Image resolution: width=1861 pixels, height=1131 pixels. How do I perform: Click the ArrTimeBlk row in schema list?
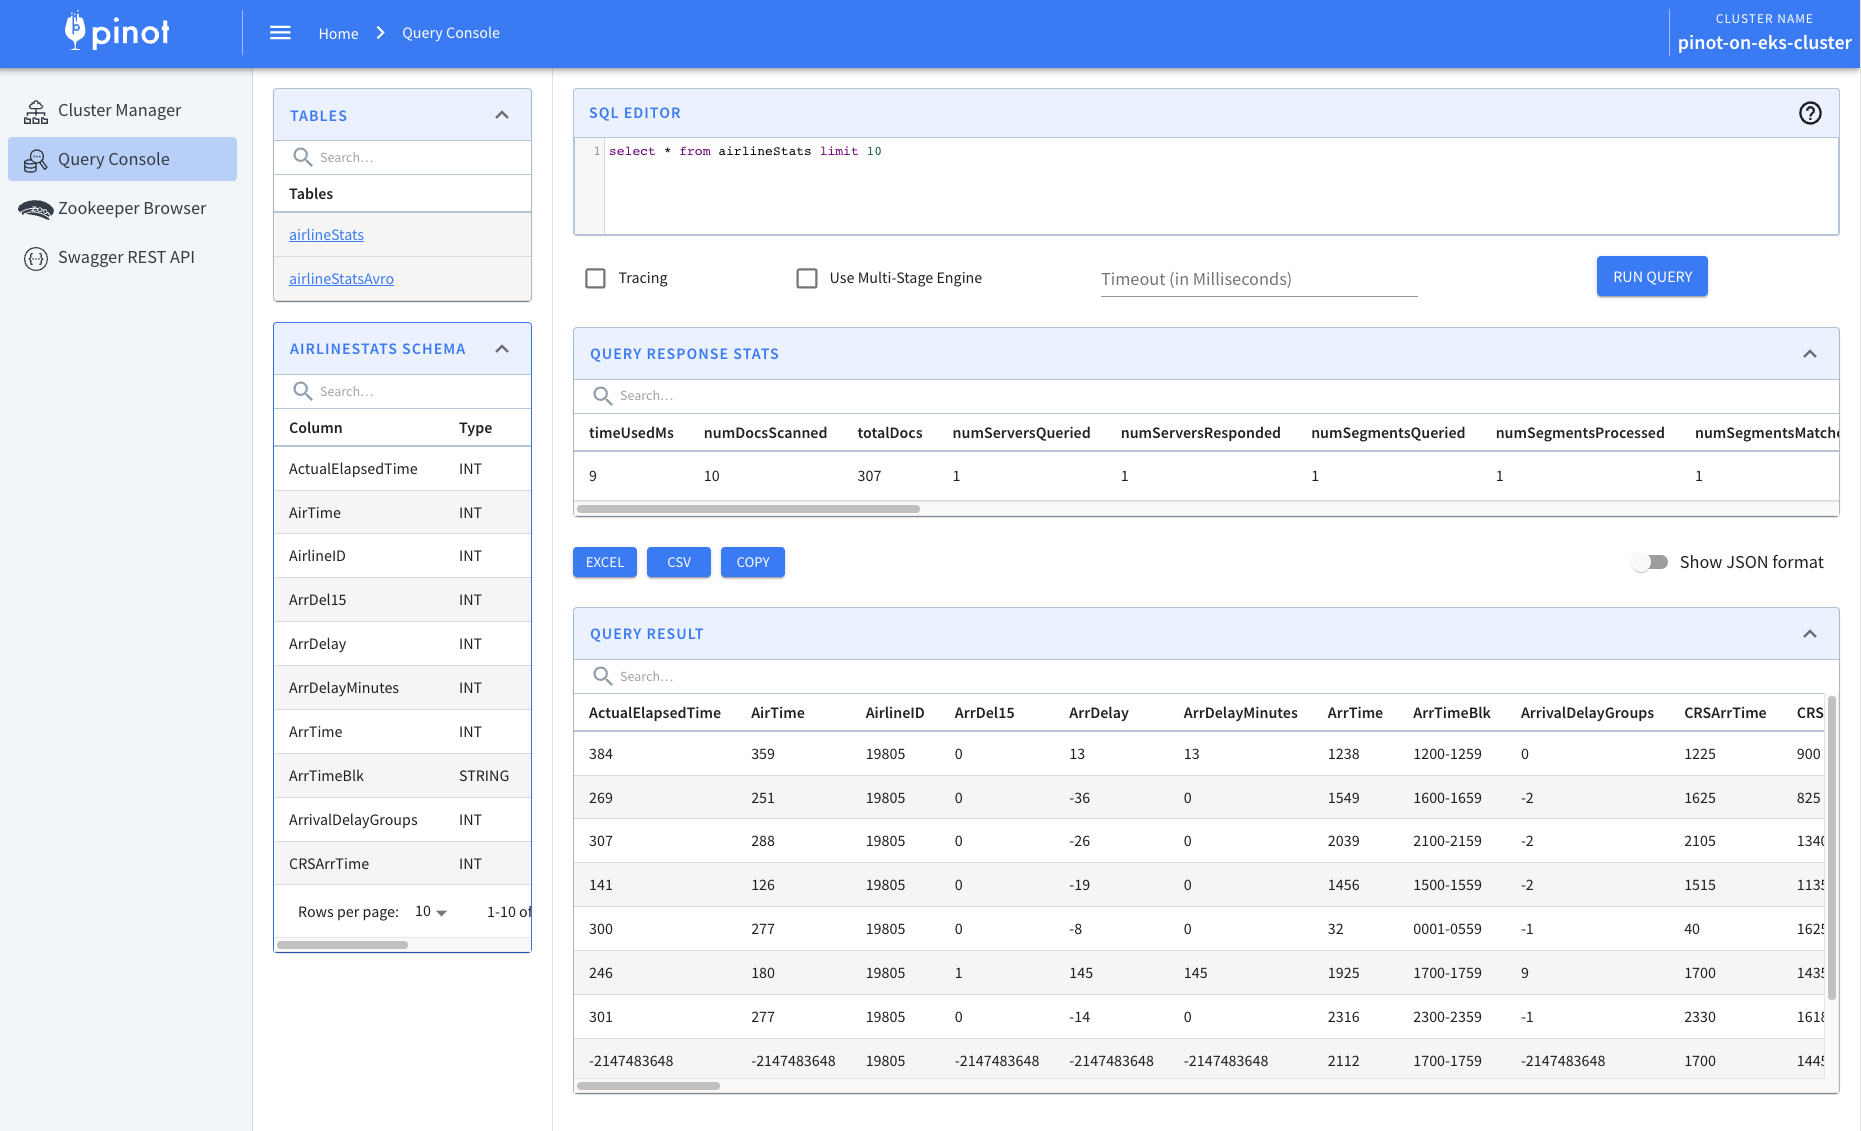(402, 776)
